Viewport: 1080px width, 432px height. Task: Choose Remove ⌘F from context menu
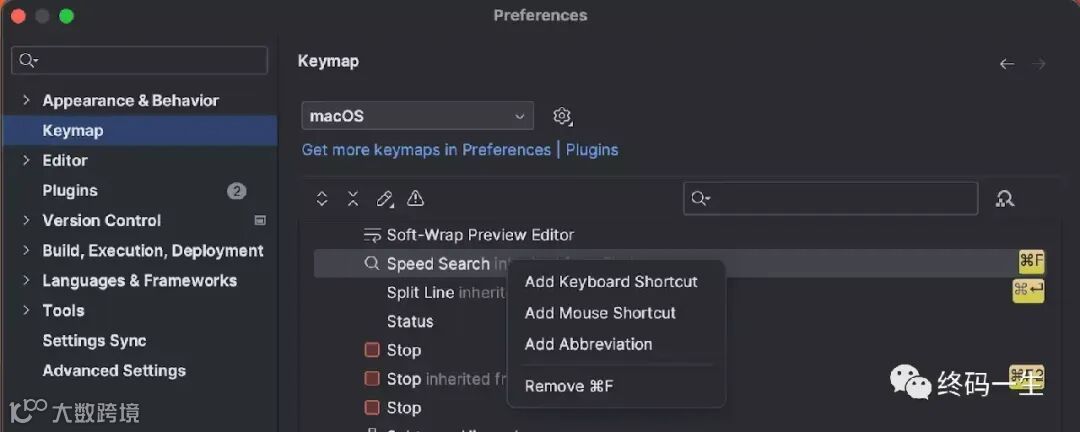pos(569,387)
